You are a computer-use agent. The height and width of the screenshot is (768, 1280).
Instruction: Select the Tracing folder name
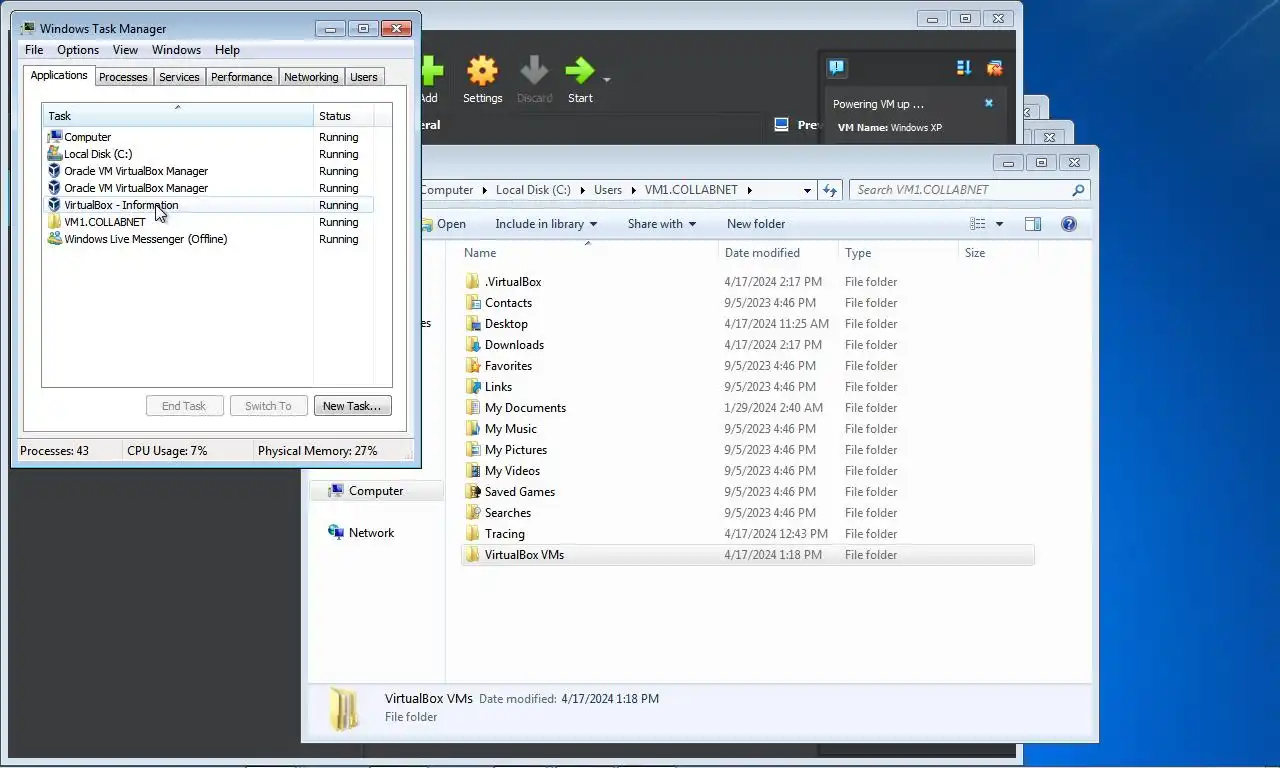[x=504, y=534]
